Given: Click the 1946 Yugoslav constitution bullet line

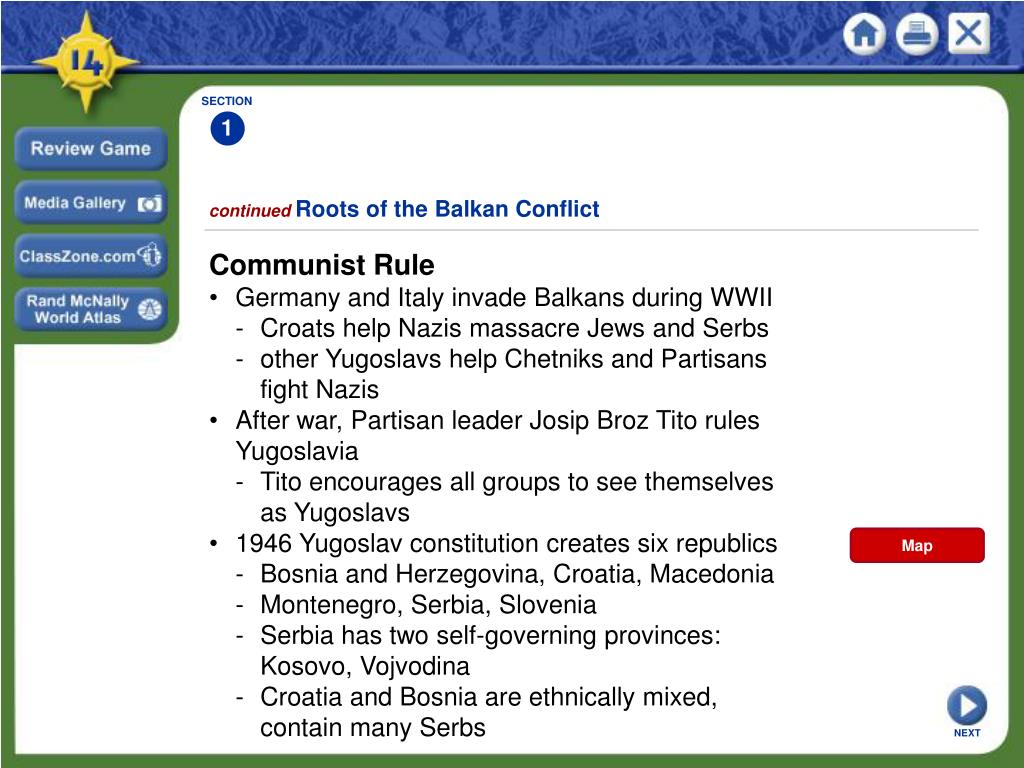Looking at the screenshot, I should pyautogui.click(x=506, y=543).
